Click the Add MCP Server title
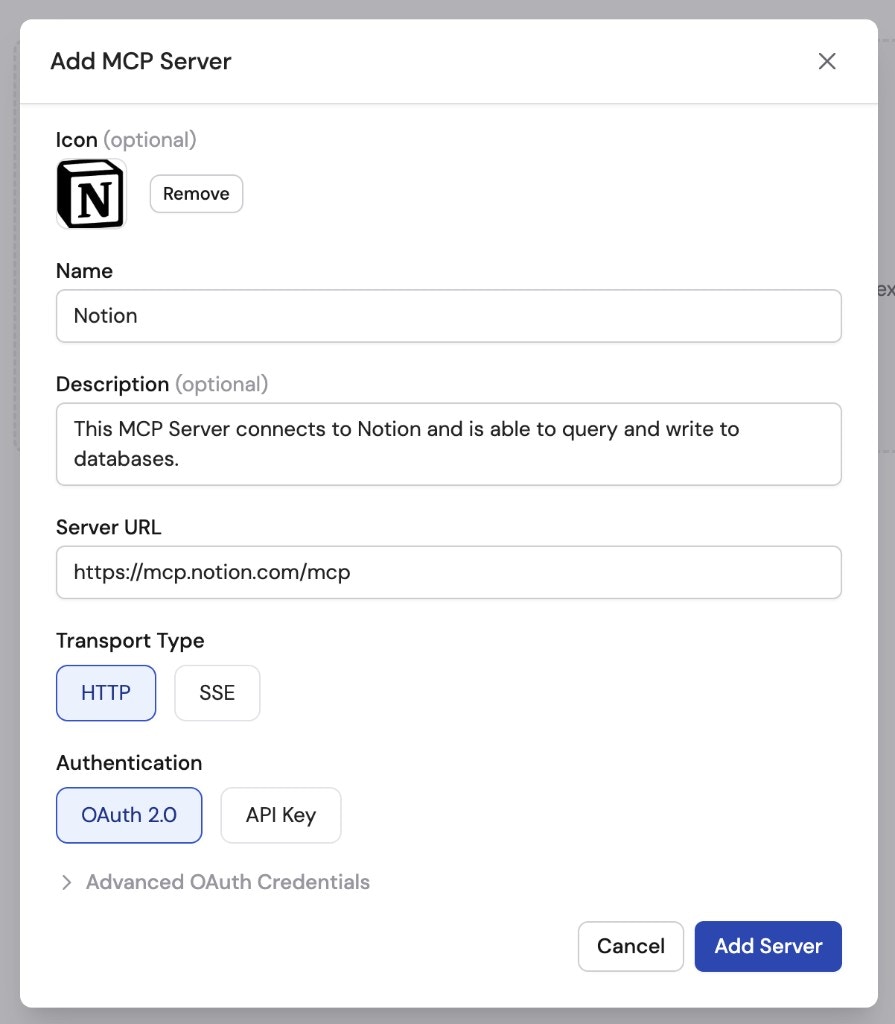This screenshot has height=1024, width=895. (x=141, y=61)
